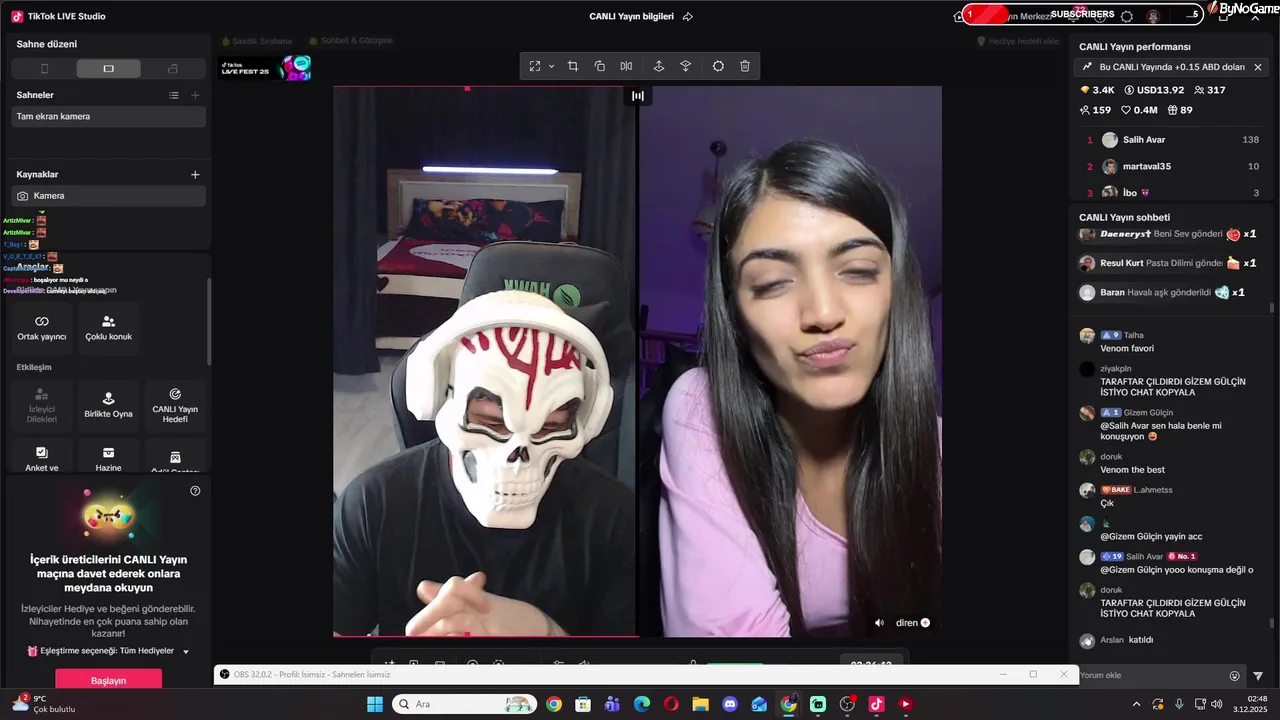Image resolution: width=1280 pixels, height=720 pixels.
Task: Select the crop tool in source toolbar
Action: (573, 66)
